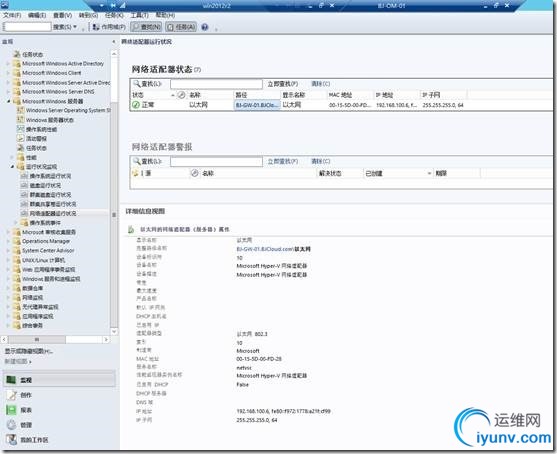Select the 群集共享卷运行状况 dashboard icon

pyautogui.click(x=24, y=204)
